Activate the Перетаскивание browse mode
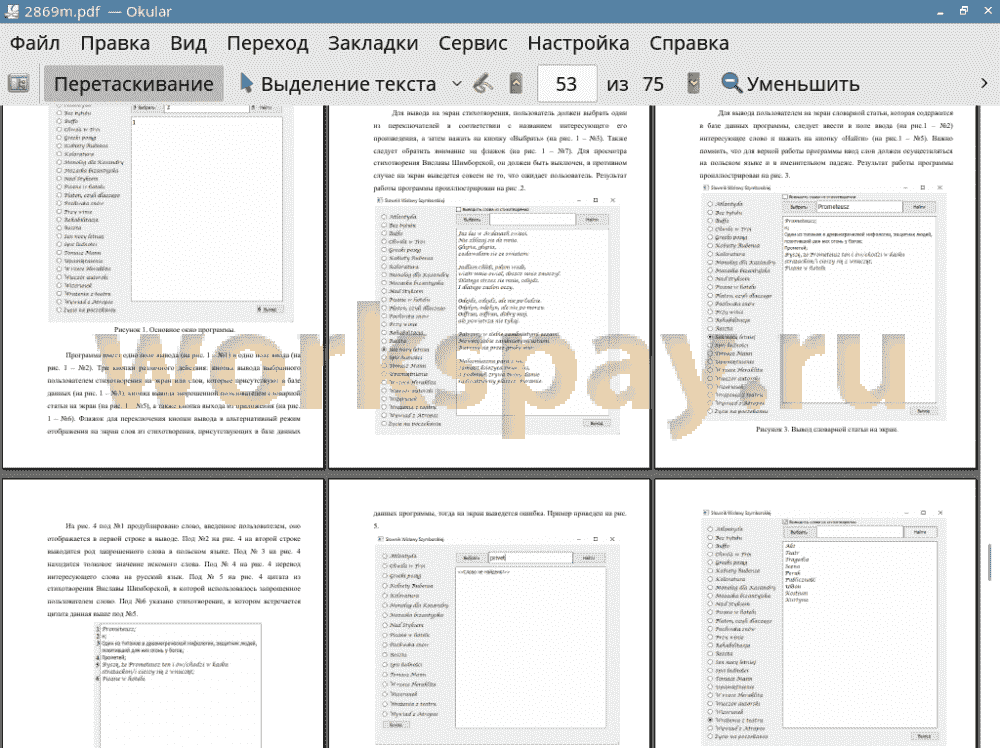Image resolution: width=1000 pixels, height=748 pixels. click(133, 84)
